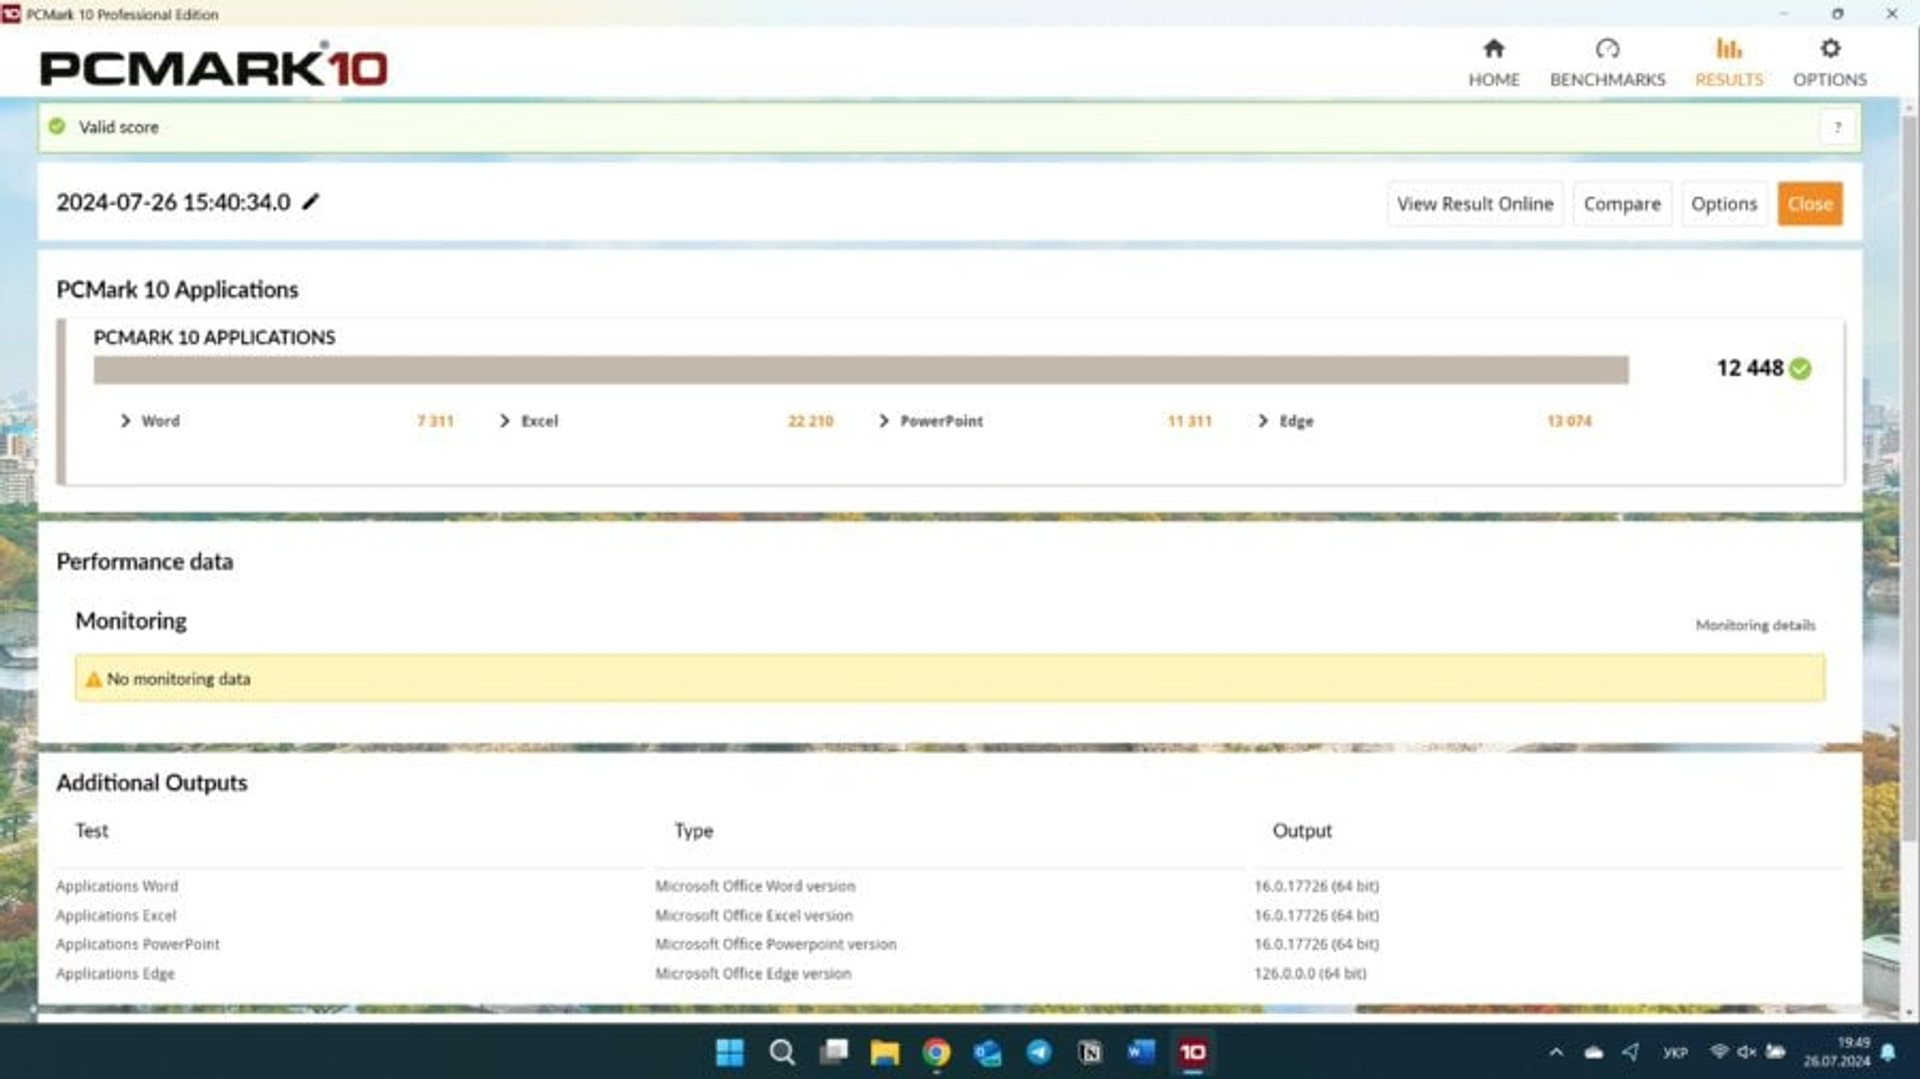Open the Options gear tab

[1829, 62]
